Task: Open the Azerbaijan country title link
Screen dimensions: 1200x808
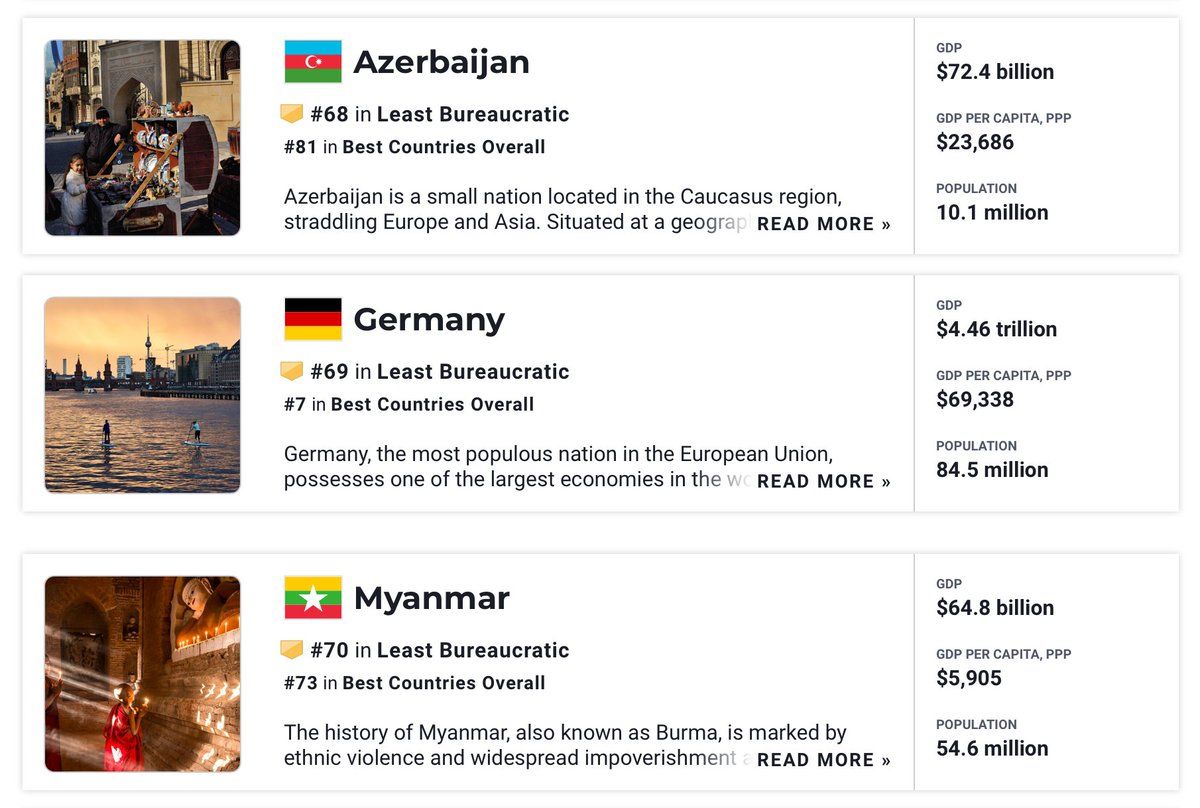Action: [441, 62]
